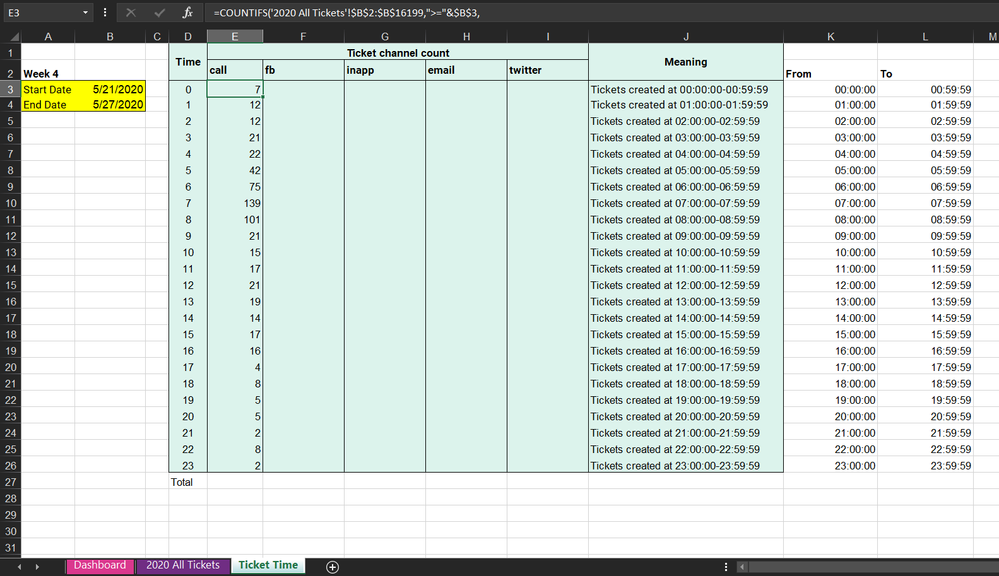
Task: Select the Ticket Time sheet tab
Action: (x=268, y=565)
